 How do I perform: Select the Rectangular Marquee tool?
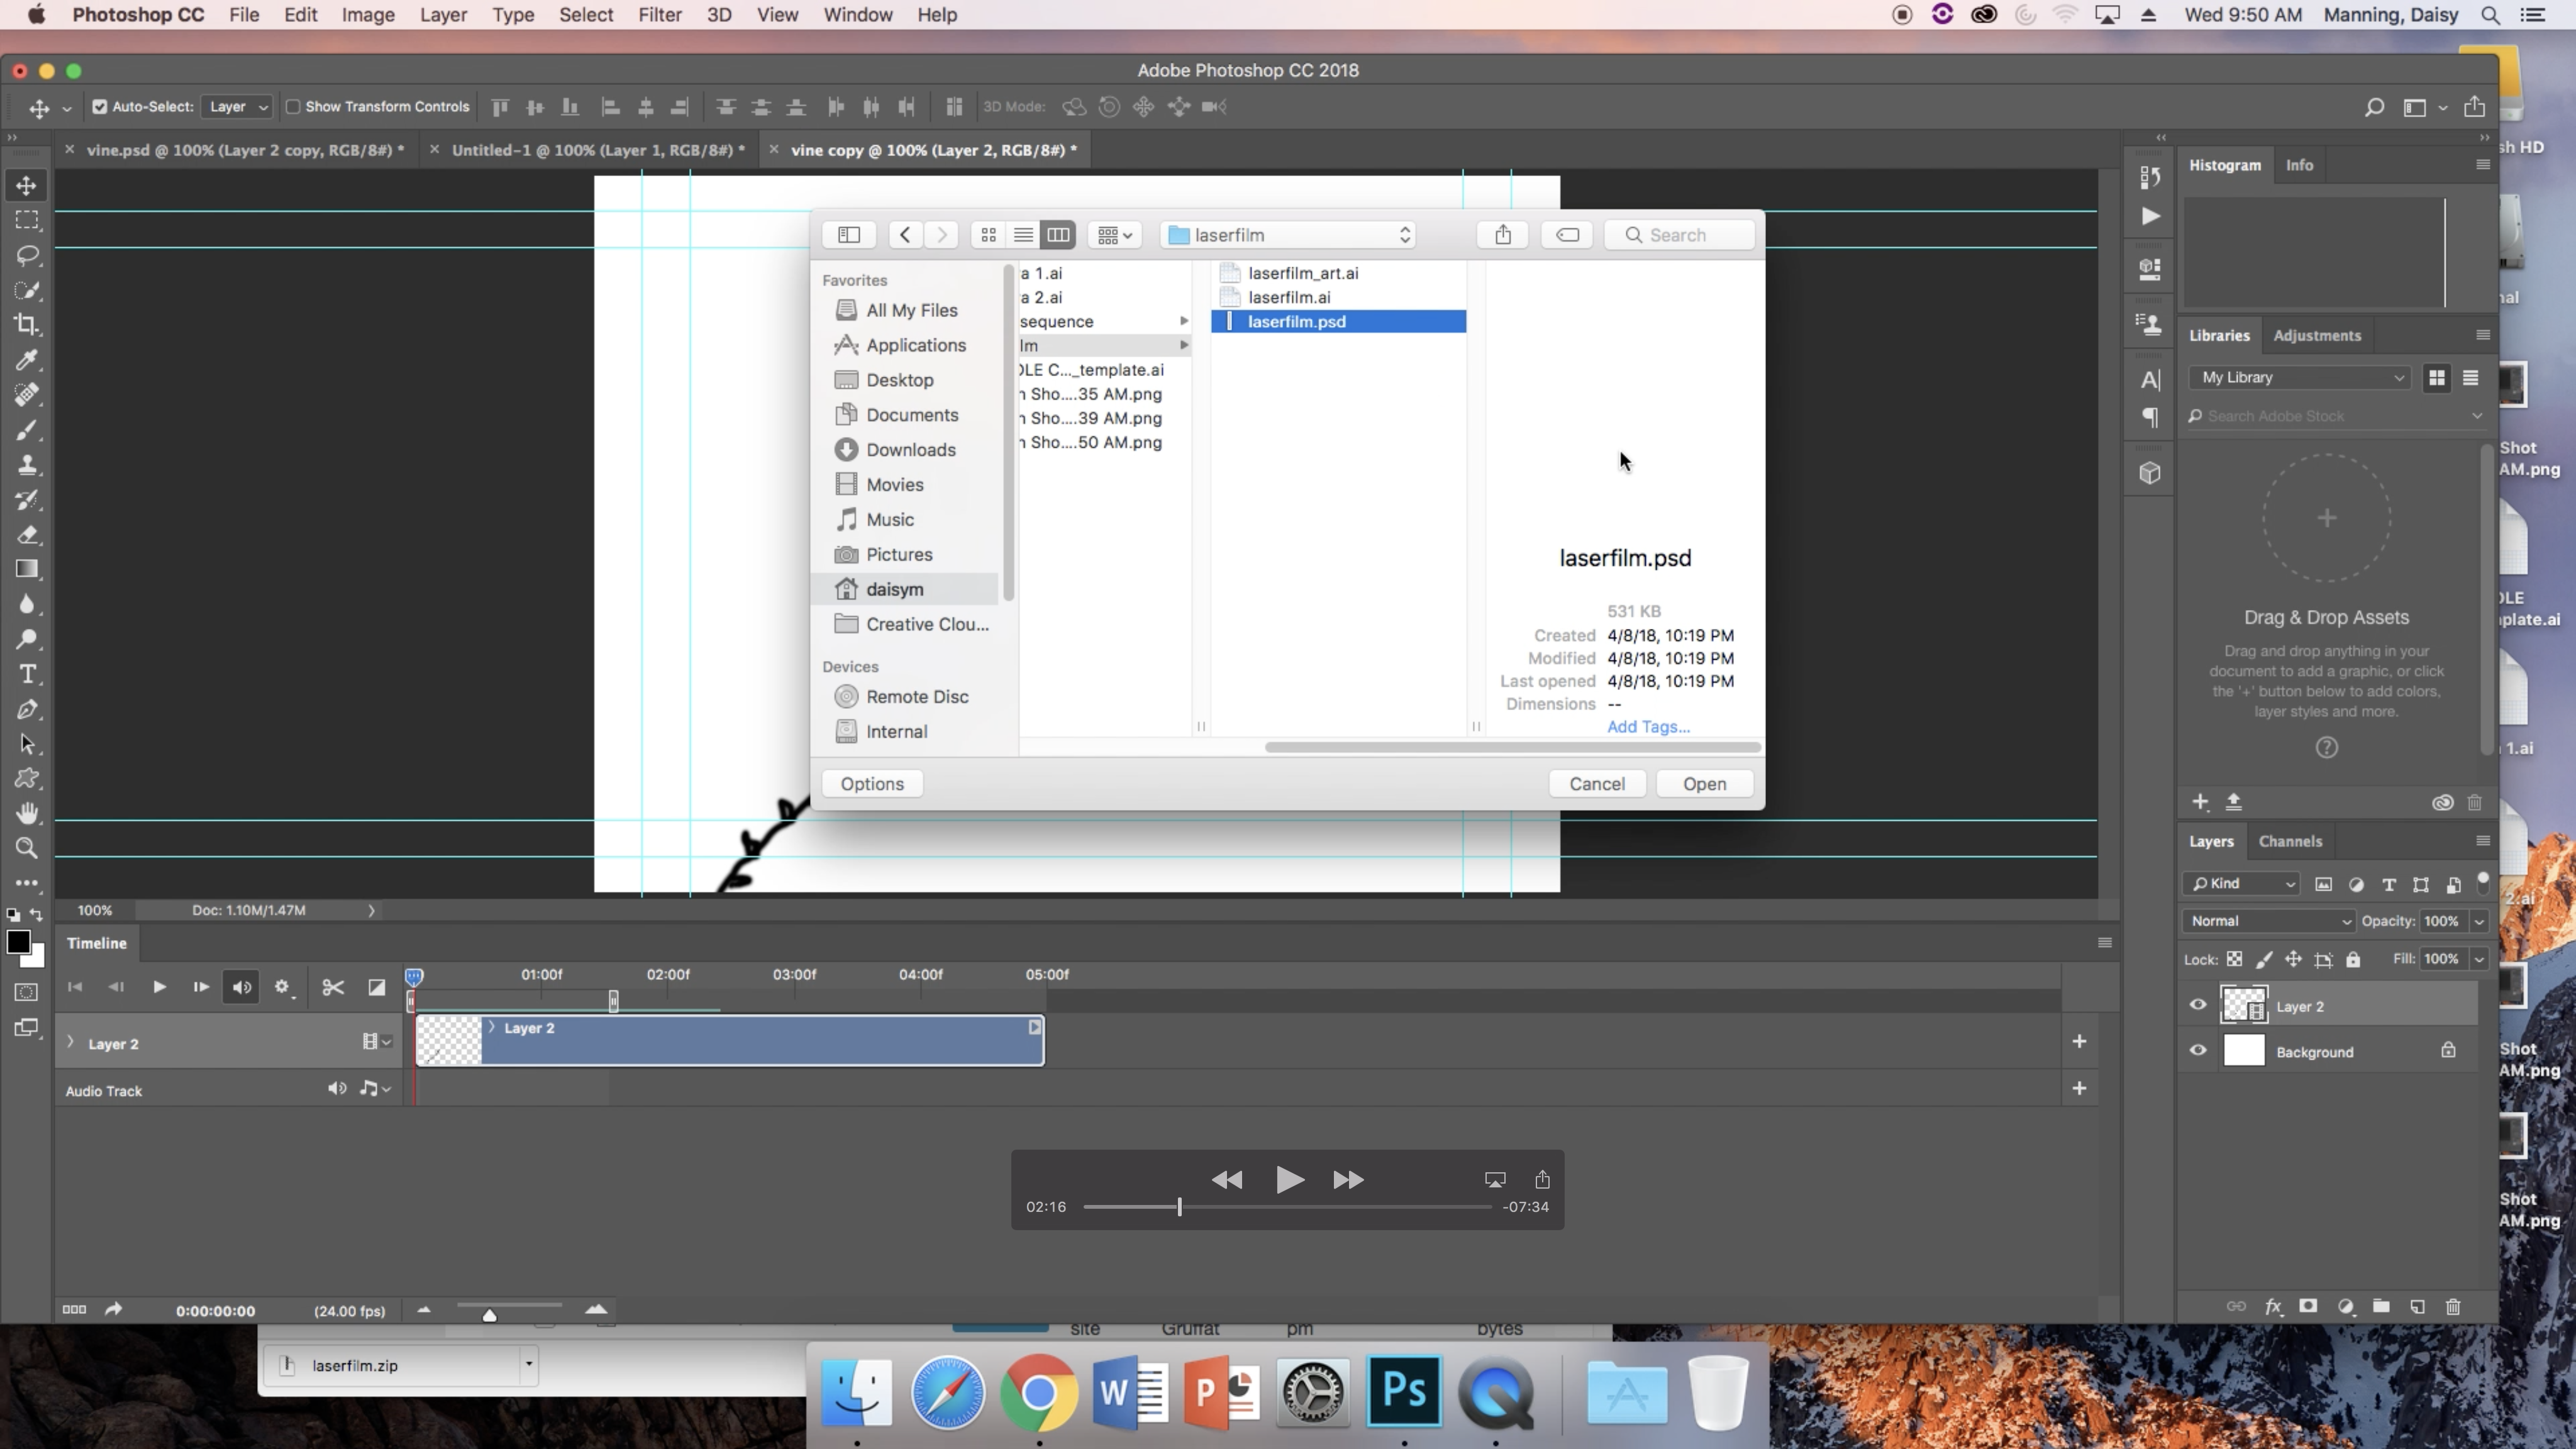click(x=27, y=220)
